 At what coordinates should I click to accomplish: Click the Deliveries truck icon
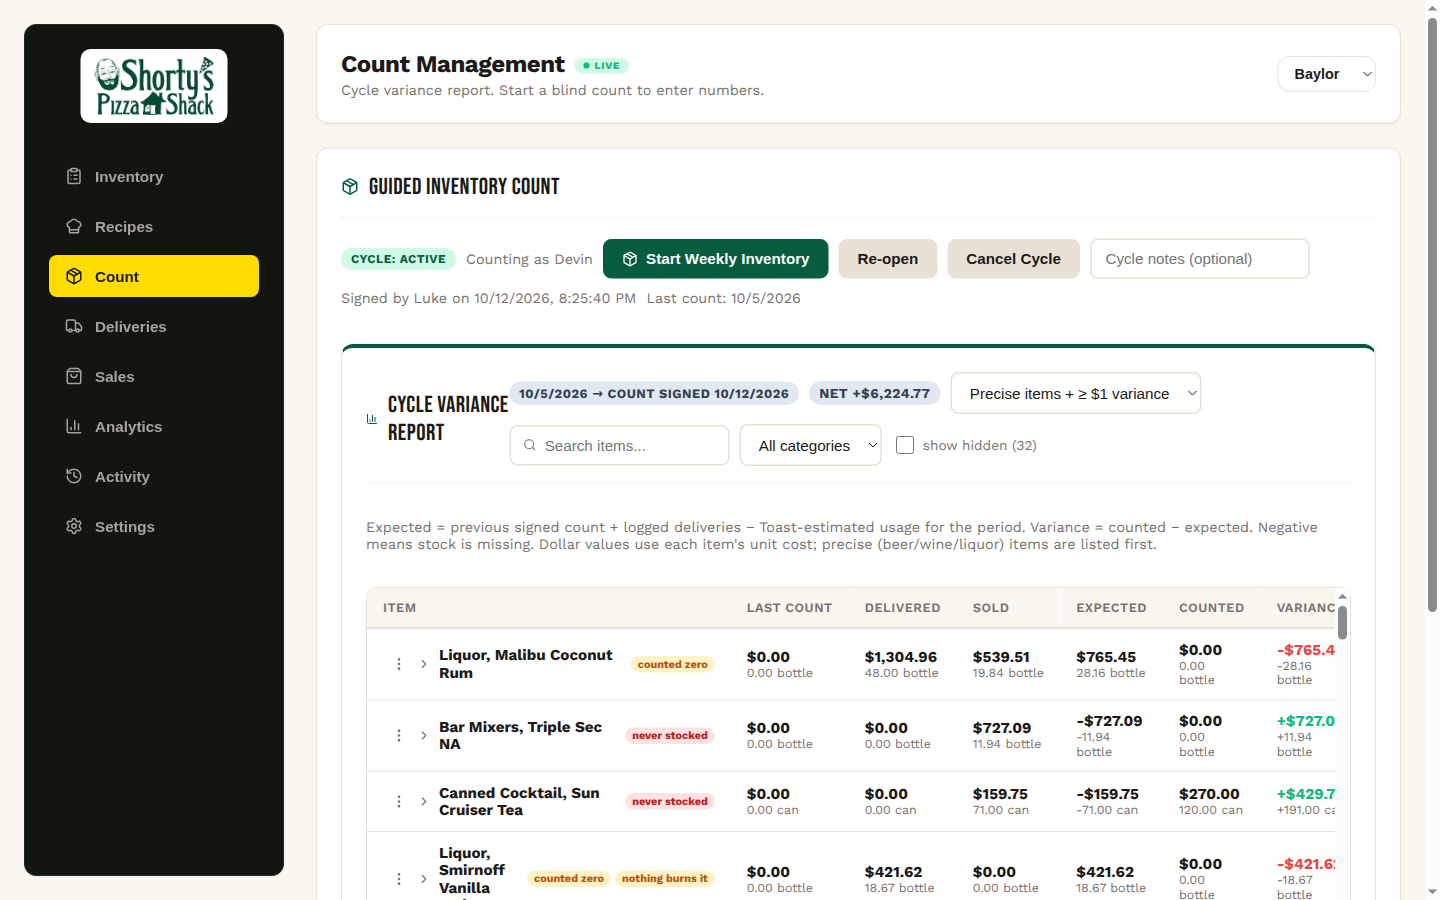click(x=74, y=326)
